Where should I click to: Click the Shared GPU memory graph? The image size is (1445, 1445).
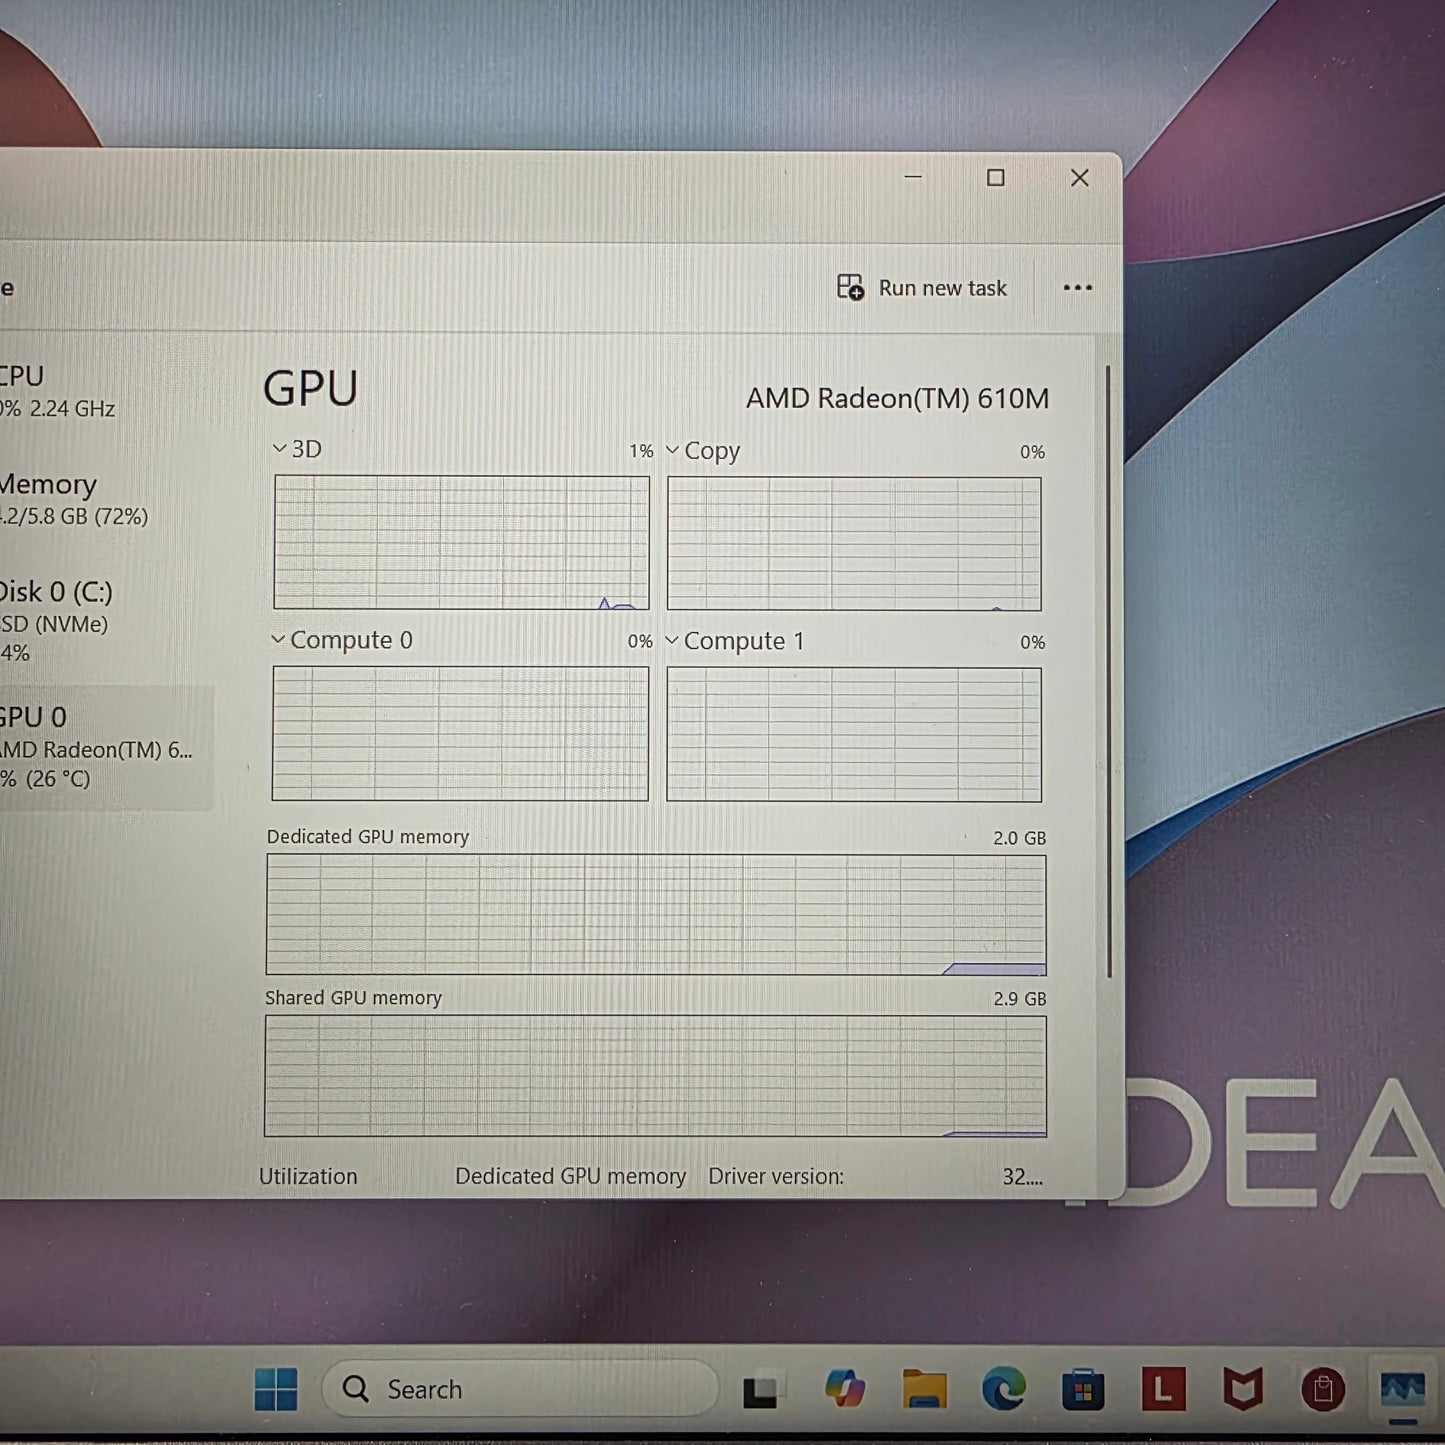tap(655, 1076)
